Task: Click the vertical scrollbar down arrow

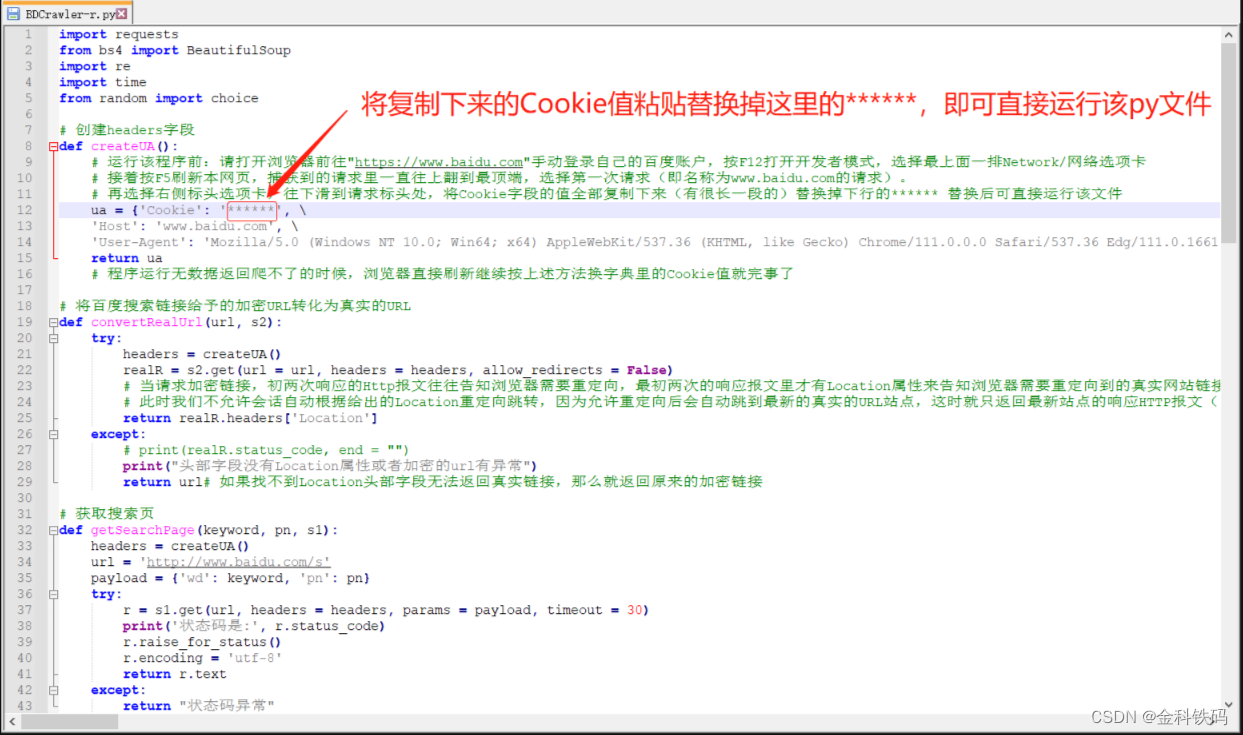Action: tap(1228, 706)
